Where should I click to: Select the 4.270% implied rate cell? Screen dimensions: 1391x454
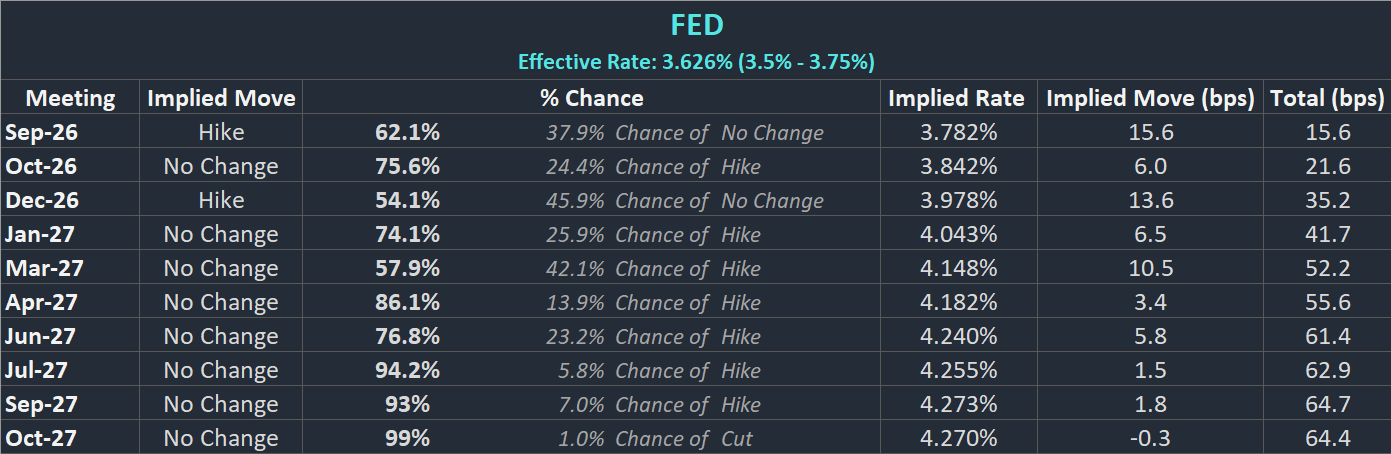pos(957,438)
